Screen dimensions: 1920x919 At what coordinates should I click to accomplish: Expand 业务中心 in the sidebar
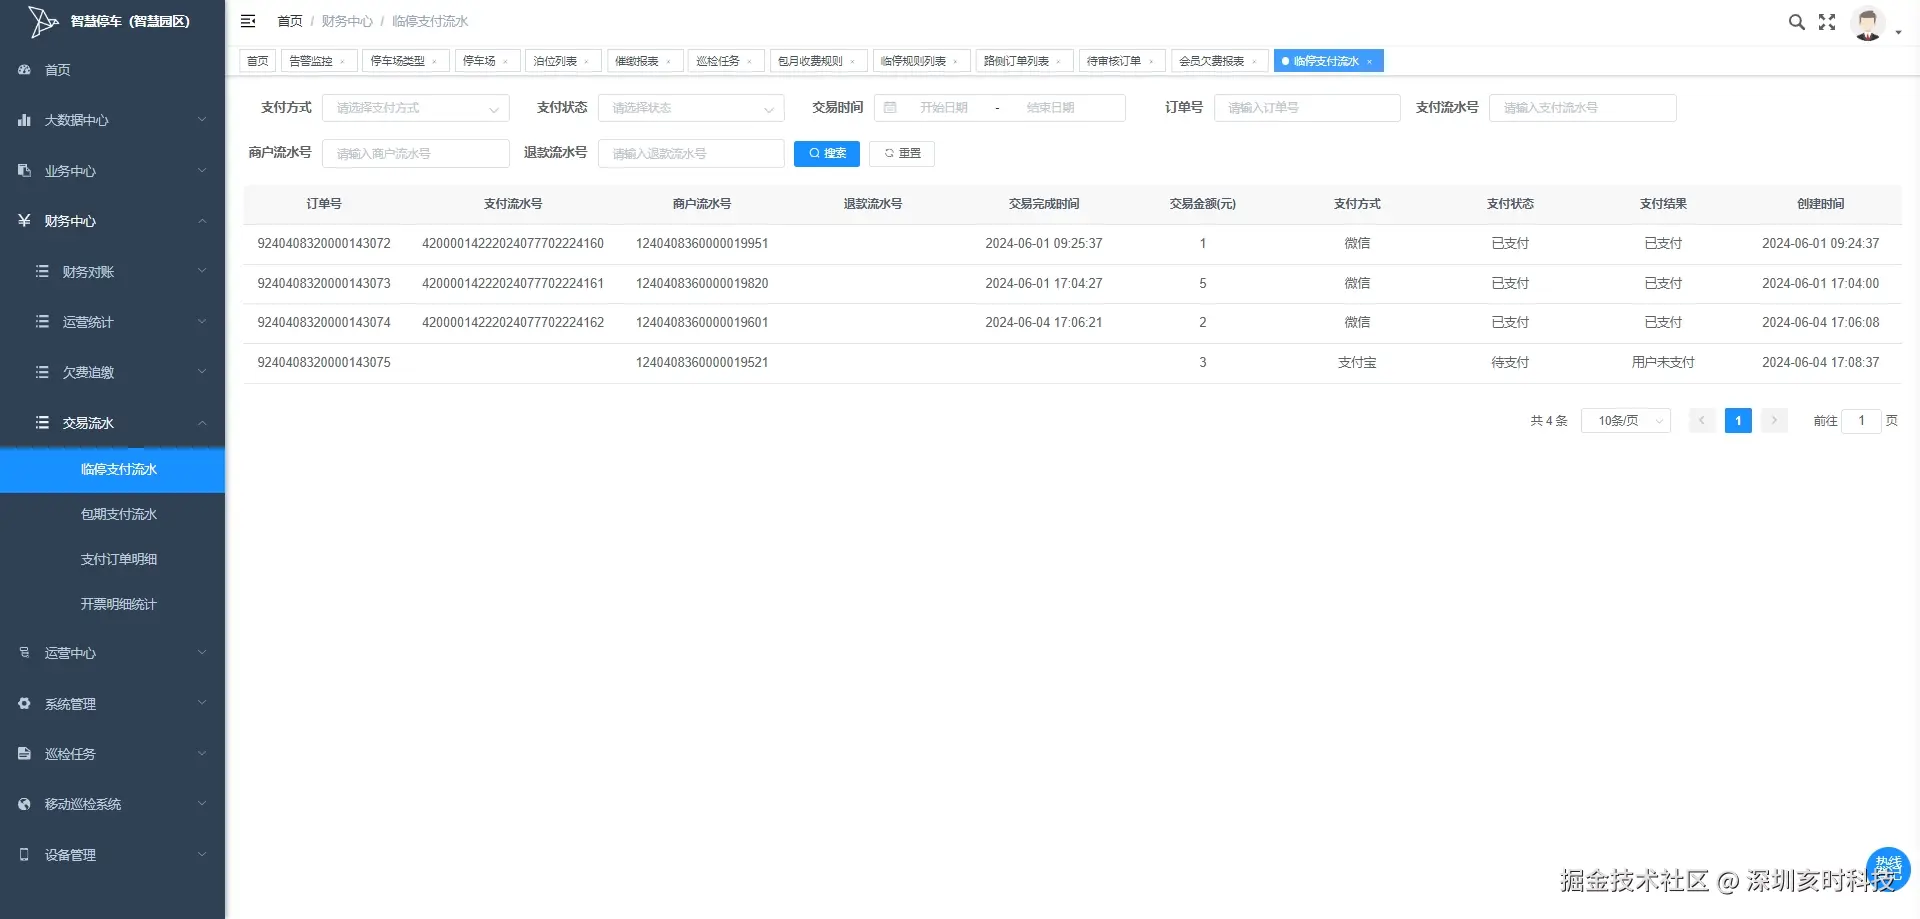(x=112, y=171)
